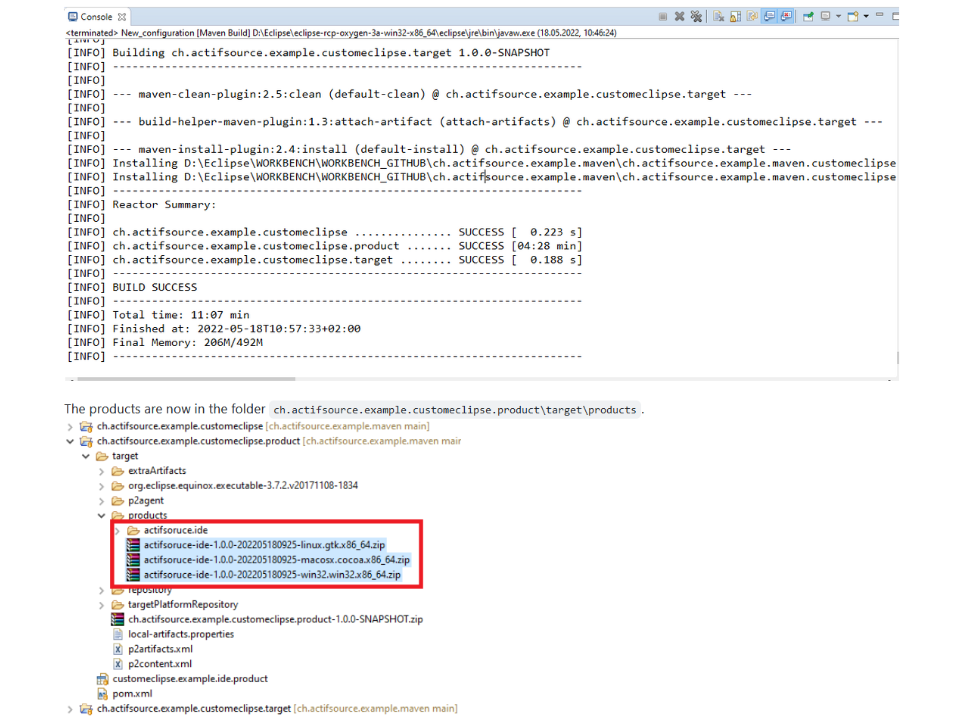Viewport: 960px width, 720px height.
Task: Click the Clear Console icon
Action: coord(719,17)
